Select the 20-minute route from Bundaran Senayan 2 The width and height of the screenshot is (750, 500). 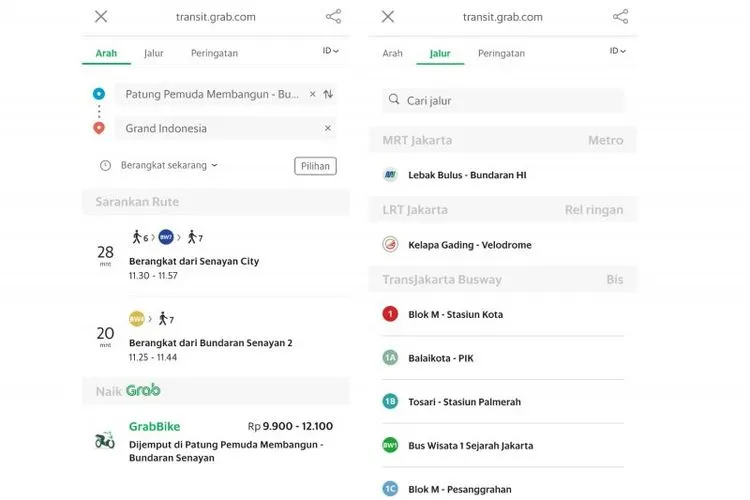click(216, 337)
